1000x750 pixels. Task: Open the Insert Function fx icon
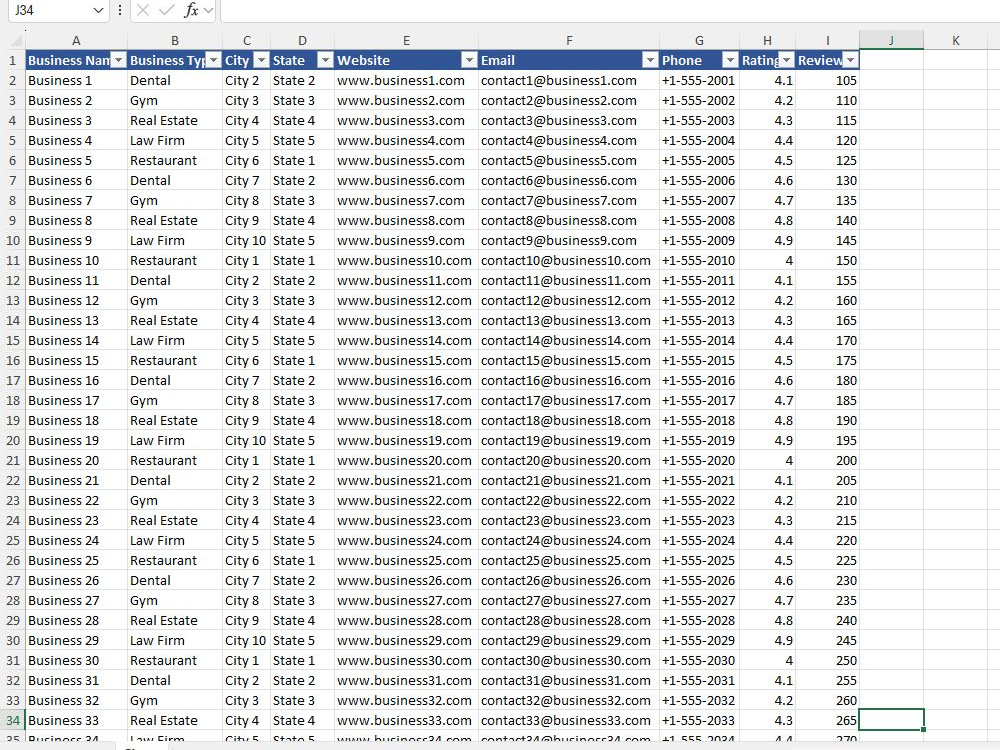pos(191,10)
